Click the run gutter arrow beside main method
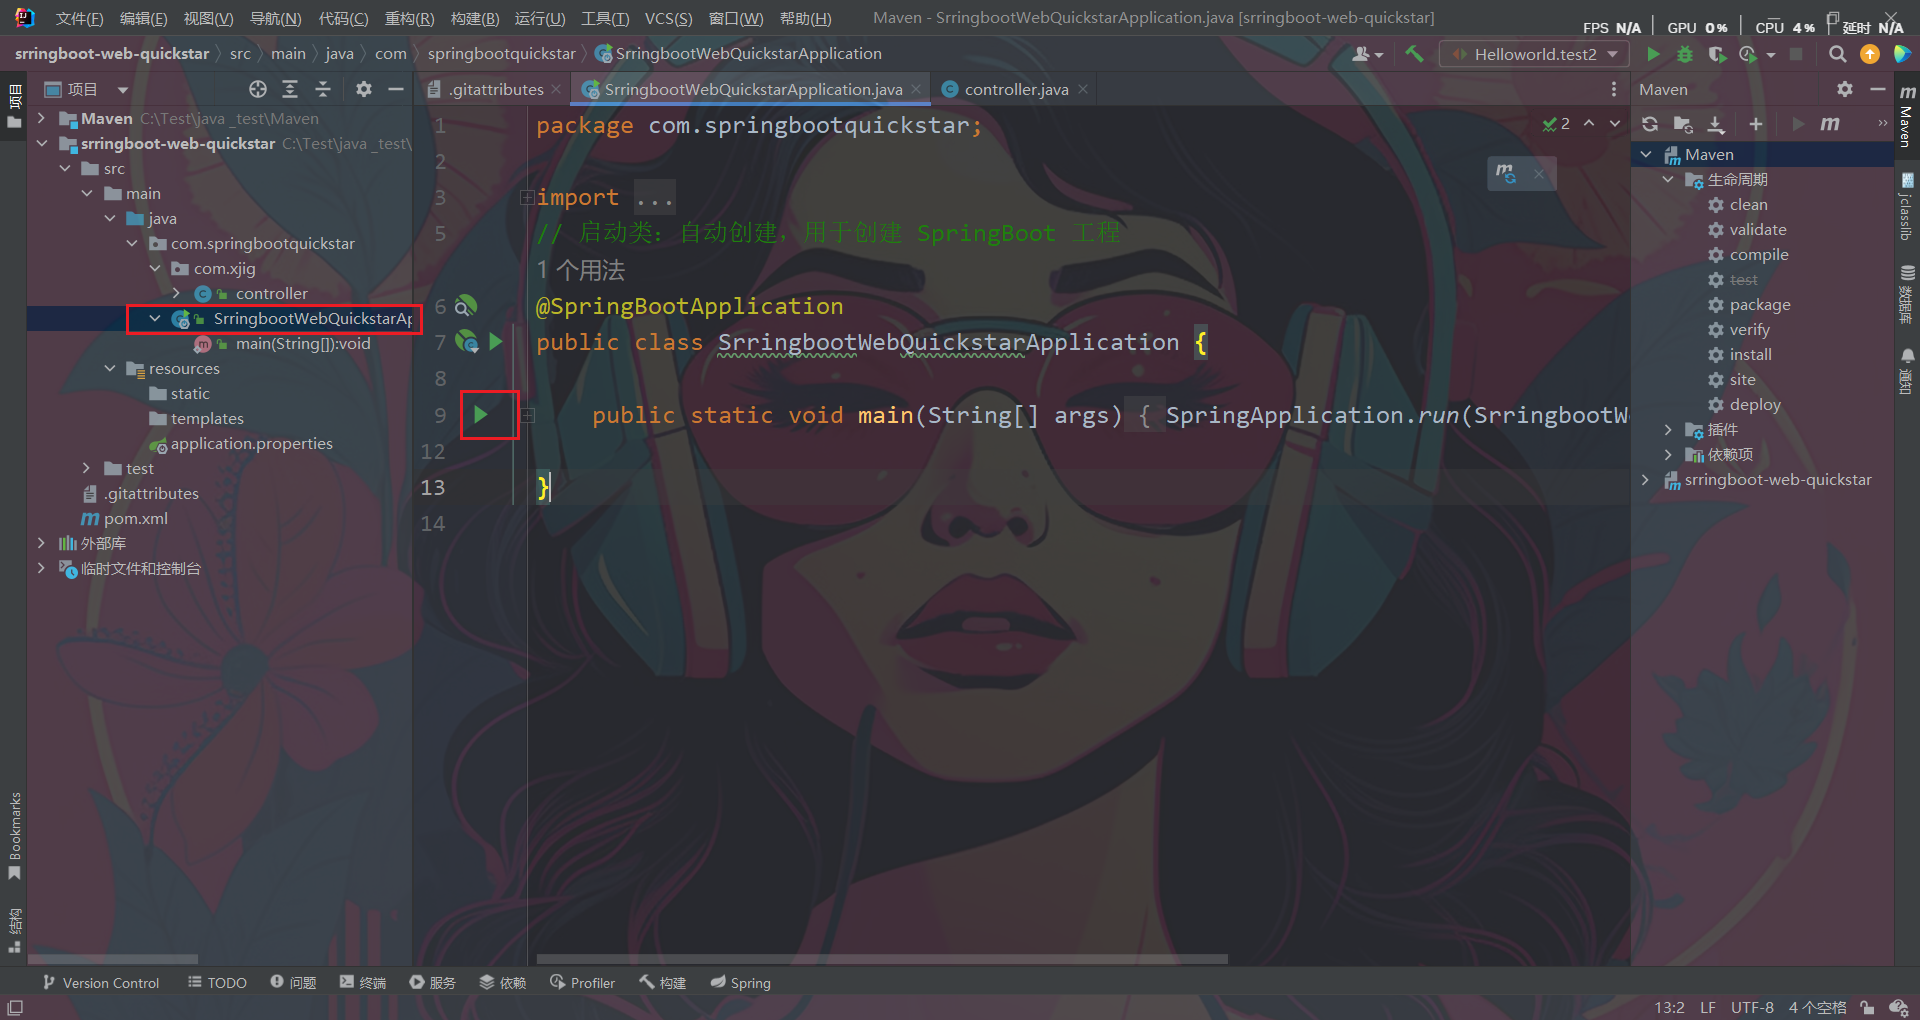Viewport: 1920px width, 1020px height. pyautogui.click(x=481, y=414)
